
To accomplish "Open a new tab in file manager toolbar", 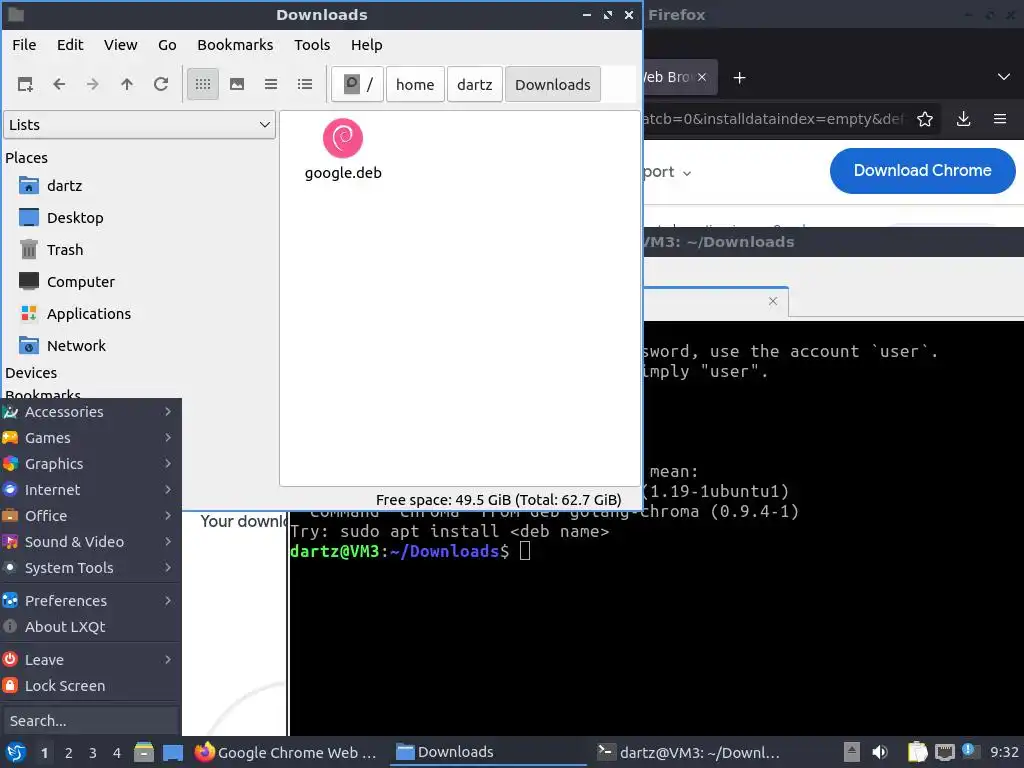I will [25, 84].
